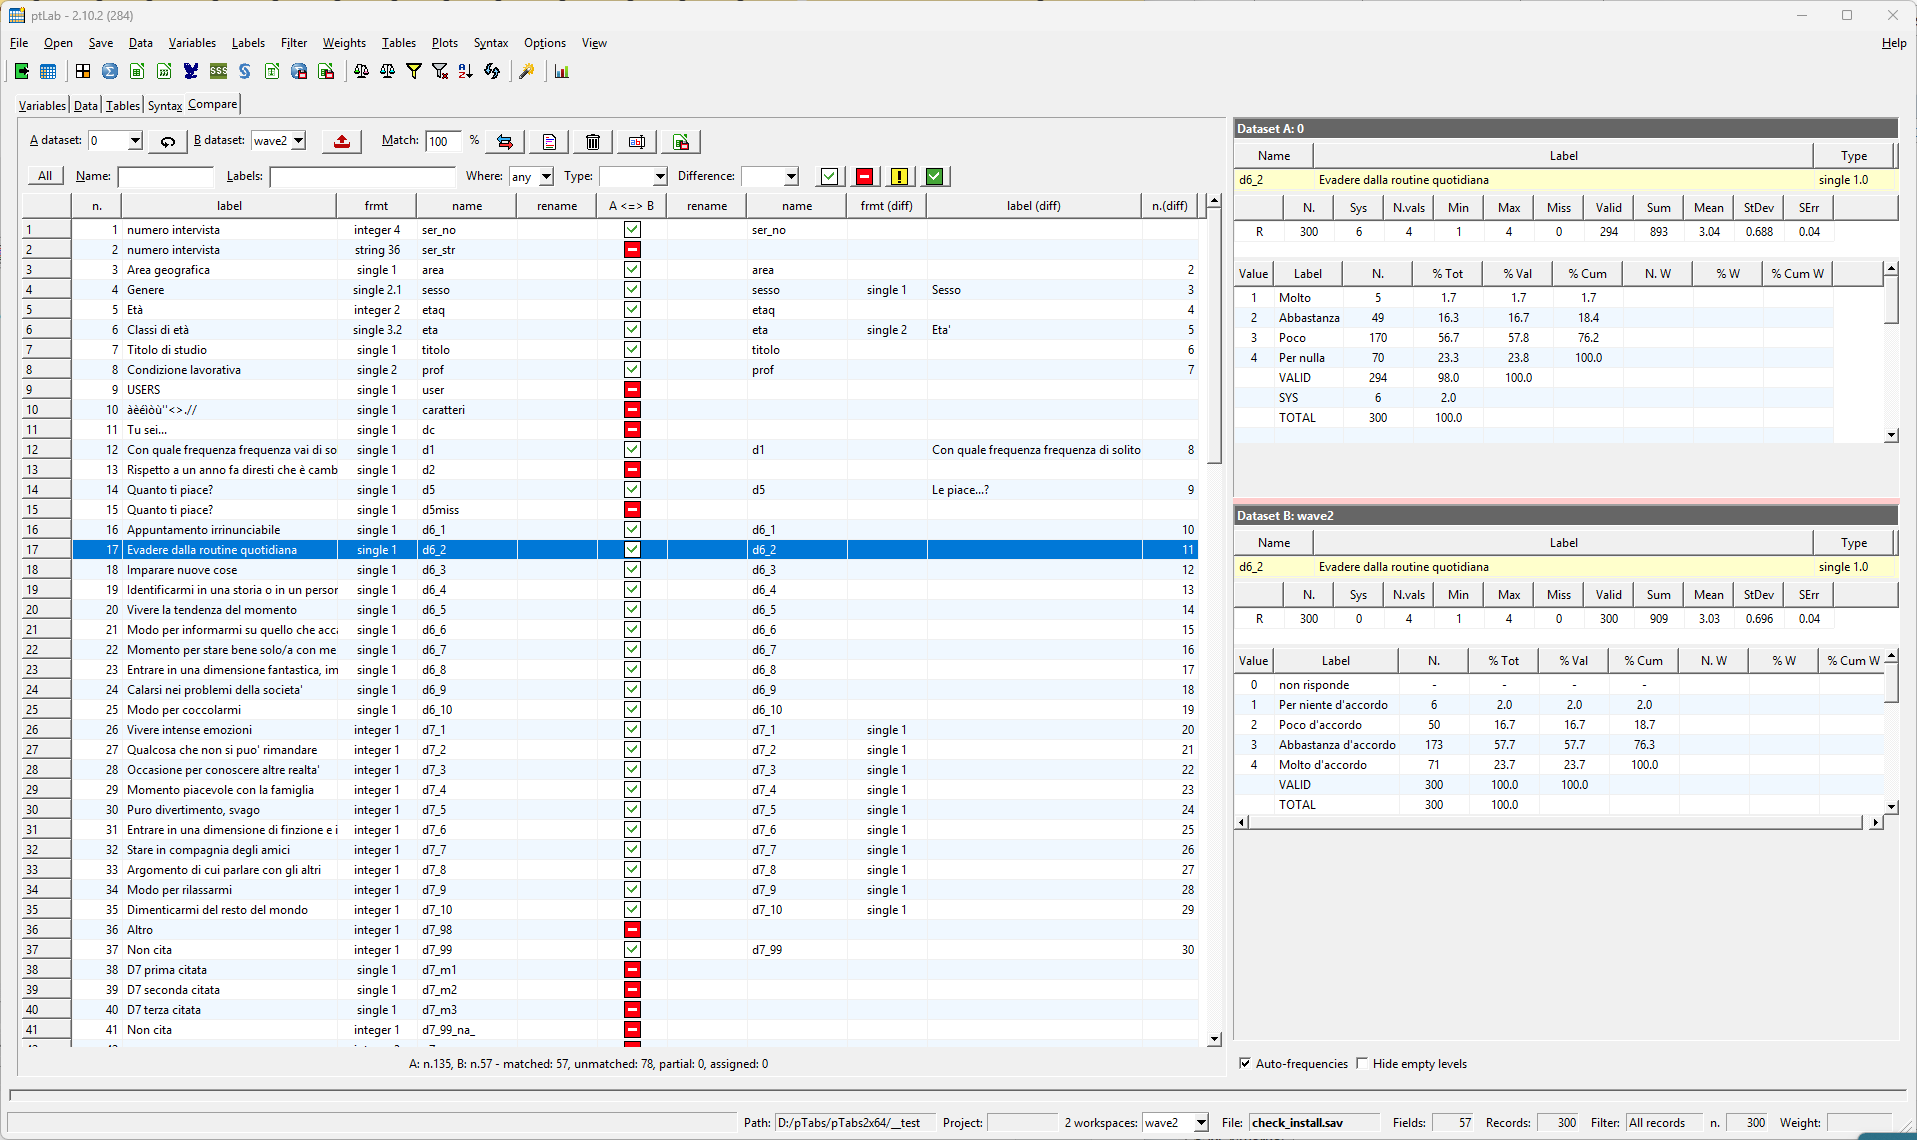The width and height of the screenshot is (1917, 1140).
Task: Click the bar chart plots icon
Action: click(x=562, y=71)
